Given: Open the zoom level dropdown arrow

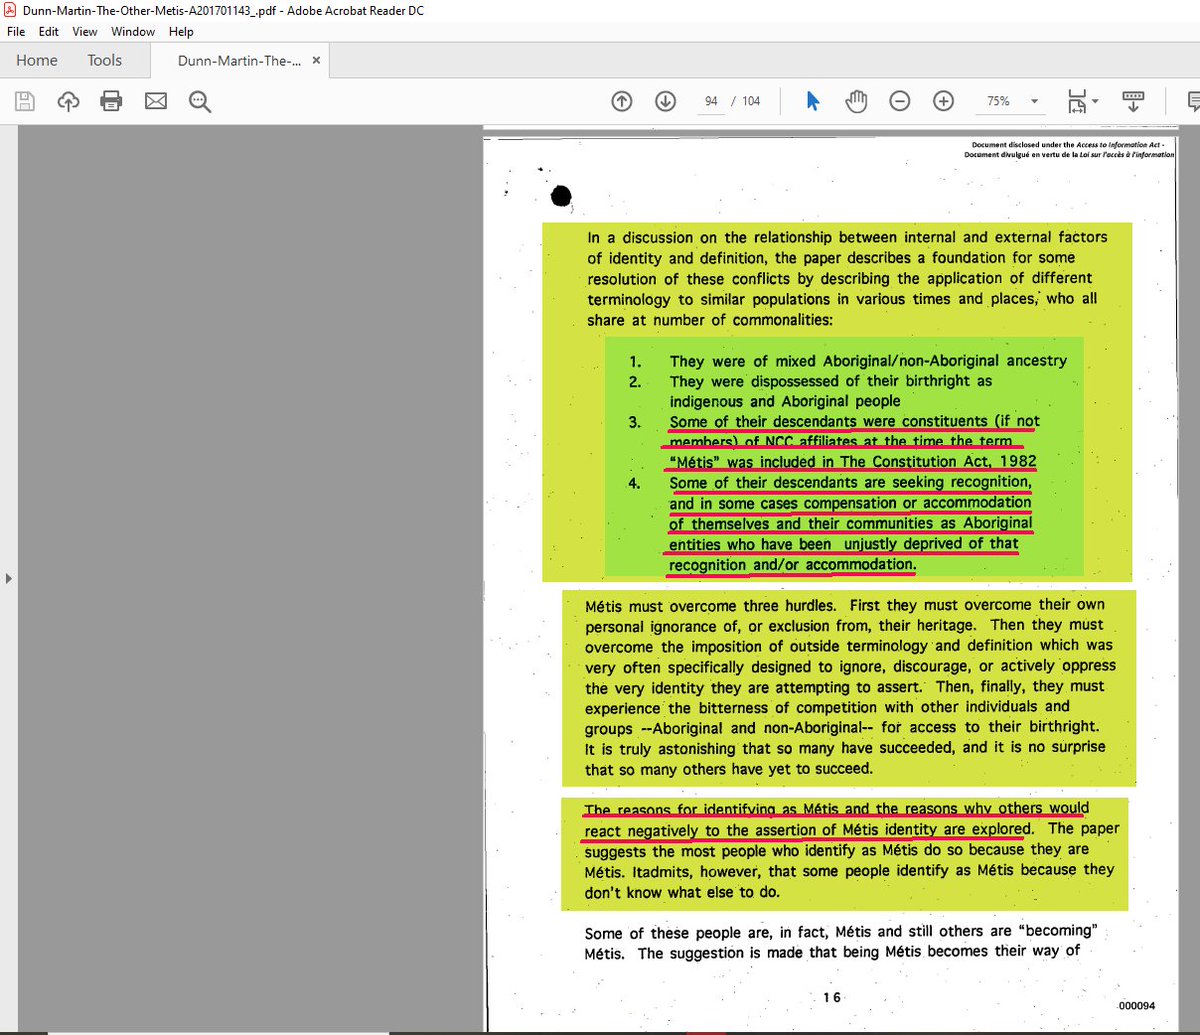Looking at the screenshot, I should pyautogui.click(x=1034, y=101).
